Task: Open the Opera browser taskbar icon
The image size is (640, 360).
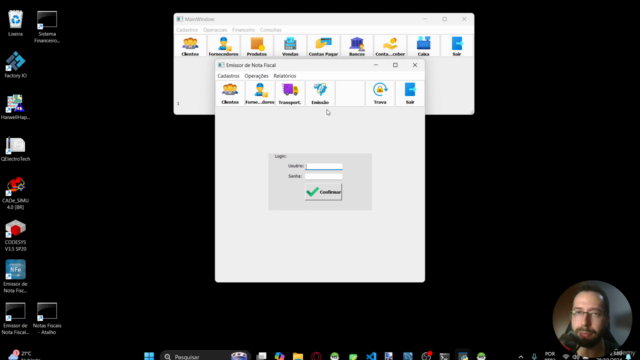Action: coord(316,356)
